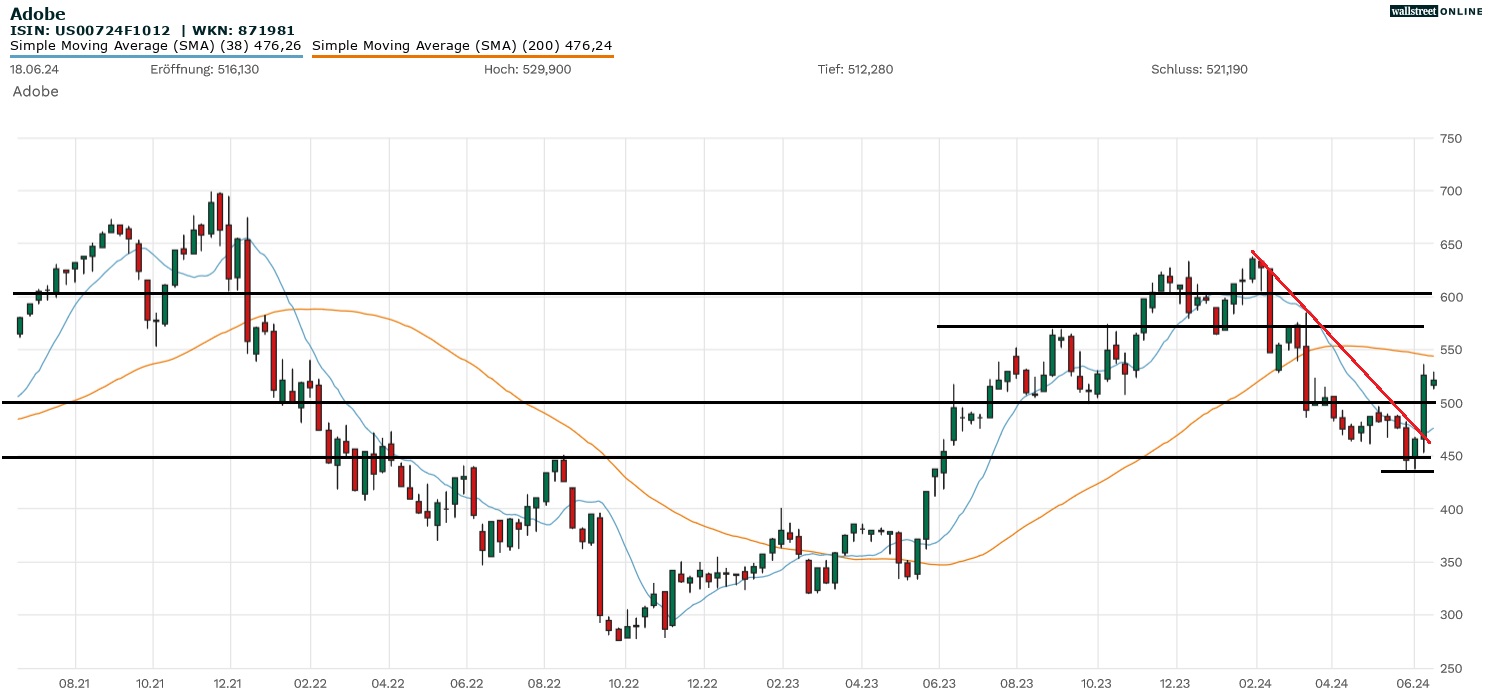Click the wallstreet ONLINE logo

(x=1436, y=11)
